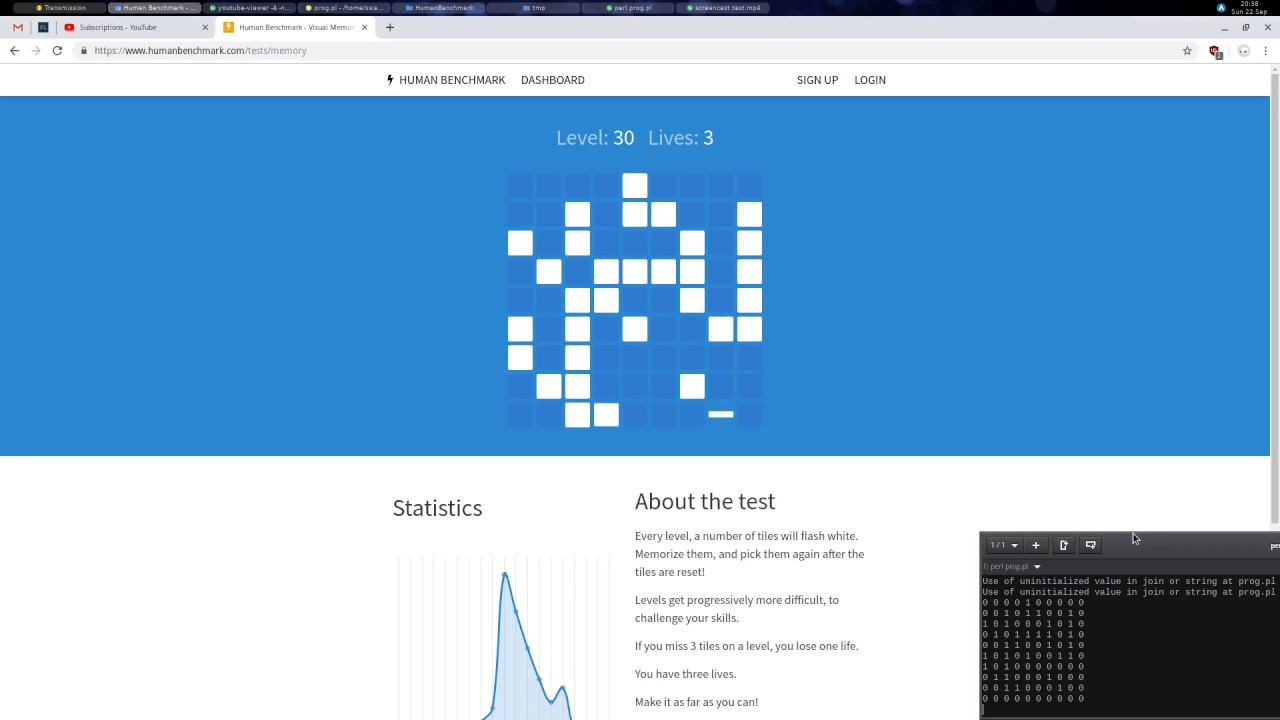Open the red extension icon with badge

click(1215, 51)
